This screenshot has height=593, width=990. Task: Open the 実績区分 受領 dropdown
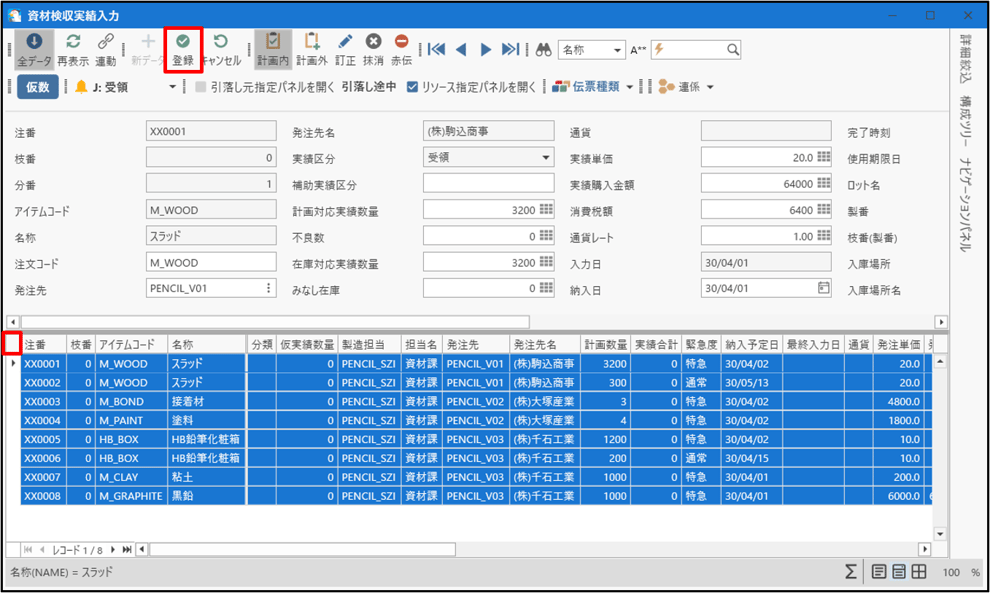pyautogui.click(x=546, y=158)
